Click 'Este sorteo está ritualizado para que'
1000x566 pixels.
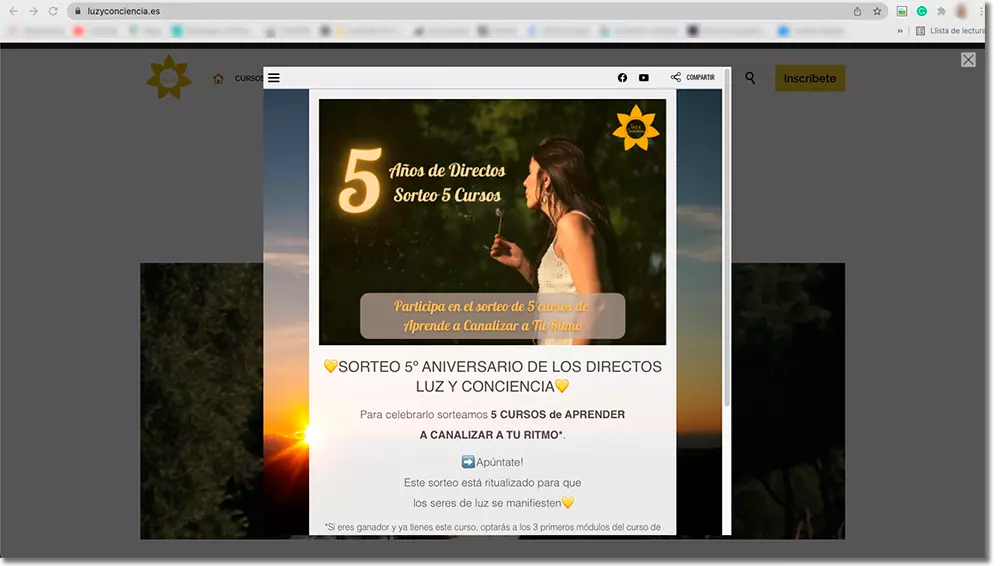pyautogui.click(x=492, y=482)
